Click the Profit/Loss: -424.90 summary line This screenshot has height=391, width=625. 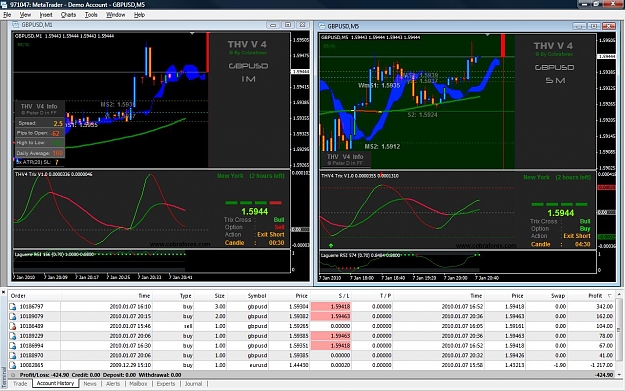100,375
